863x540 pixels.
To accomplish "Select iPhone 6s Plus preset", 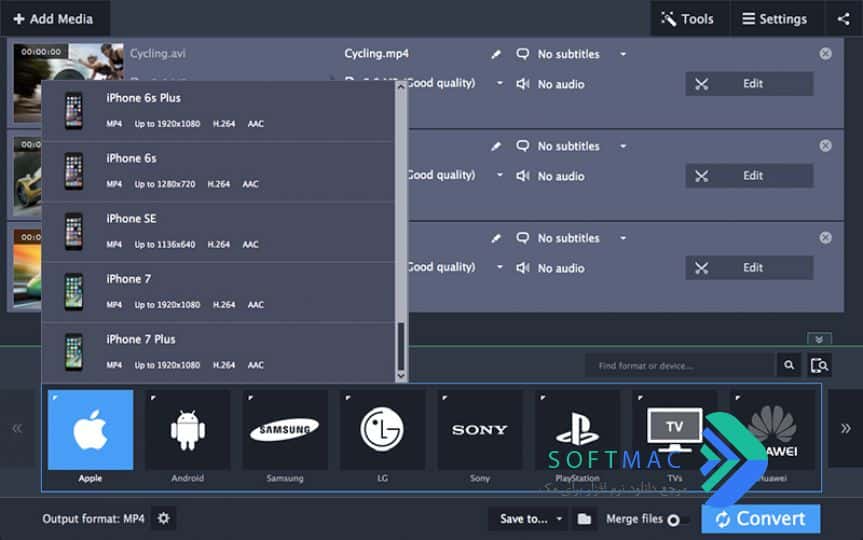I will pyautogui.click(x=219, y=111).
